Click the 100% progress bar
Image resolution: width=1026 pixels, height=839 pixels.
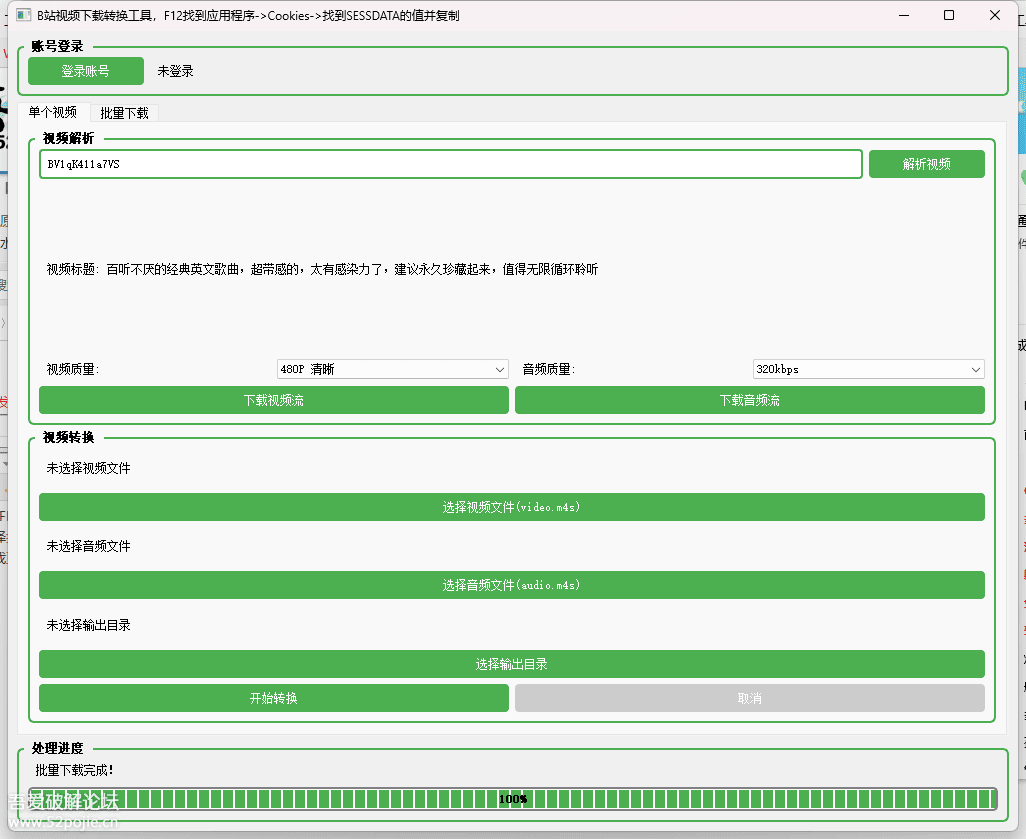coord(512,799)
